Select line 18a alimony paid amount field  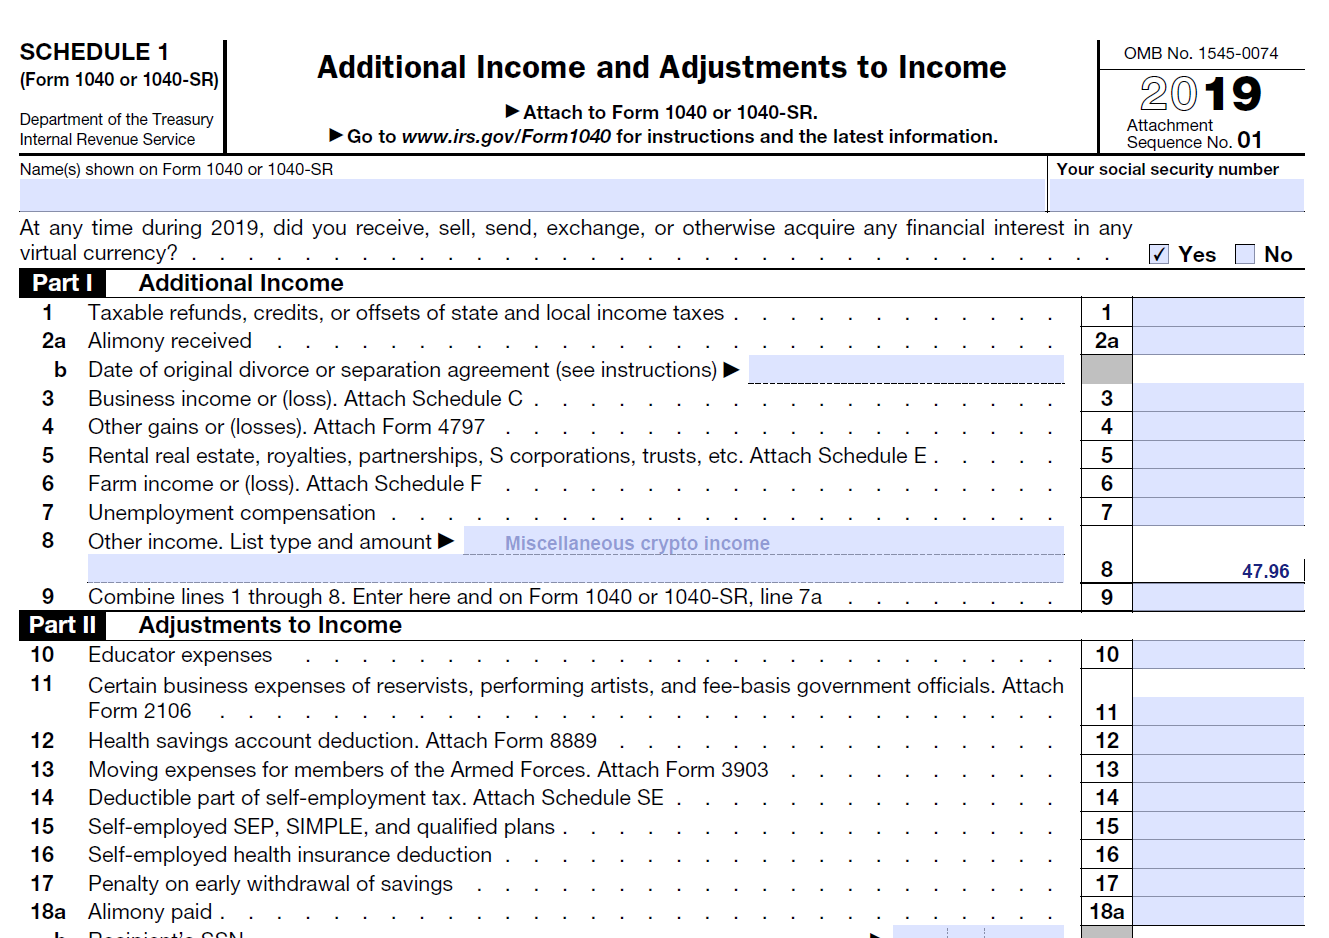click(x=1218, y=911)
